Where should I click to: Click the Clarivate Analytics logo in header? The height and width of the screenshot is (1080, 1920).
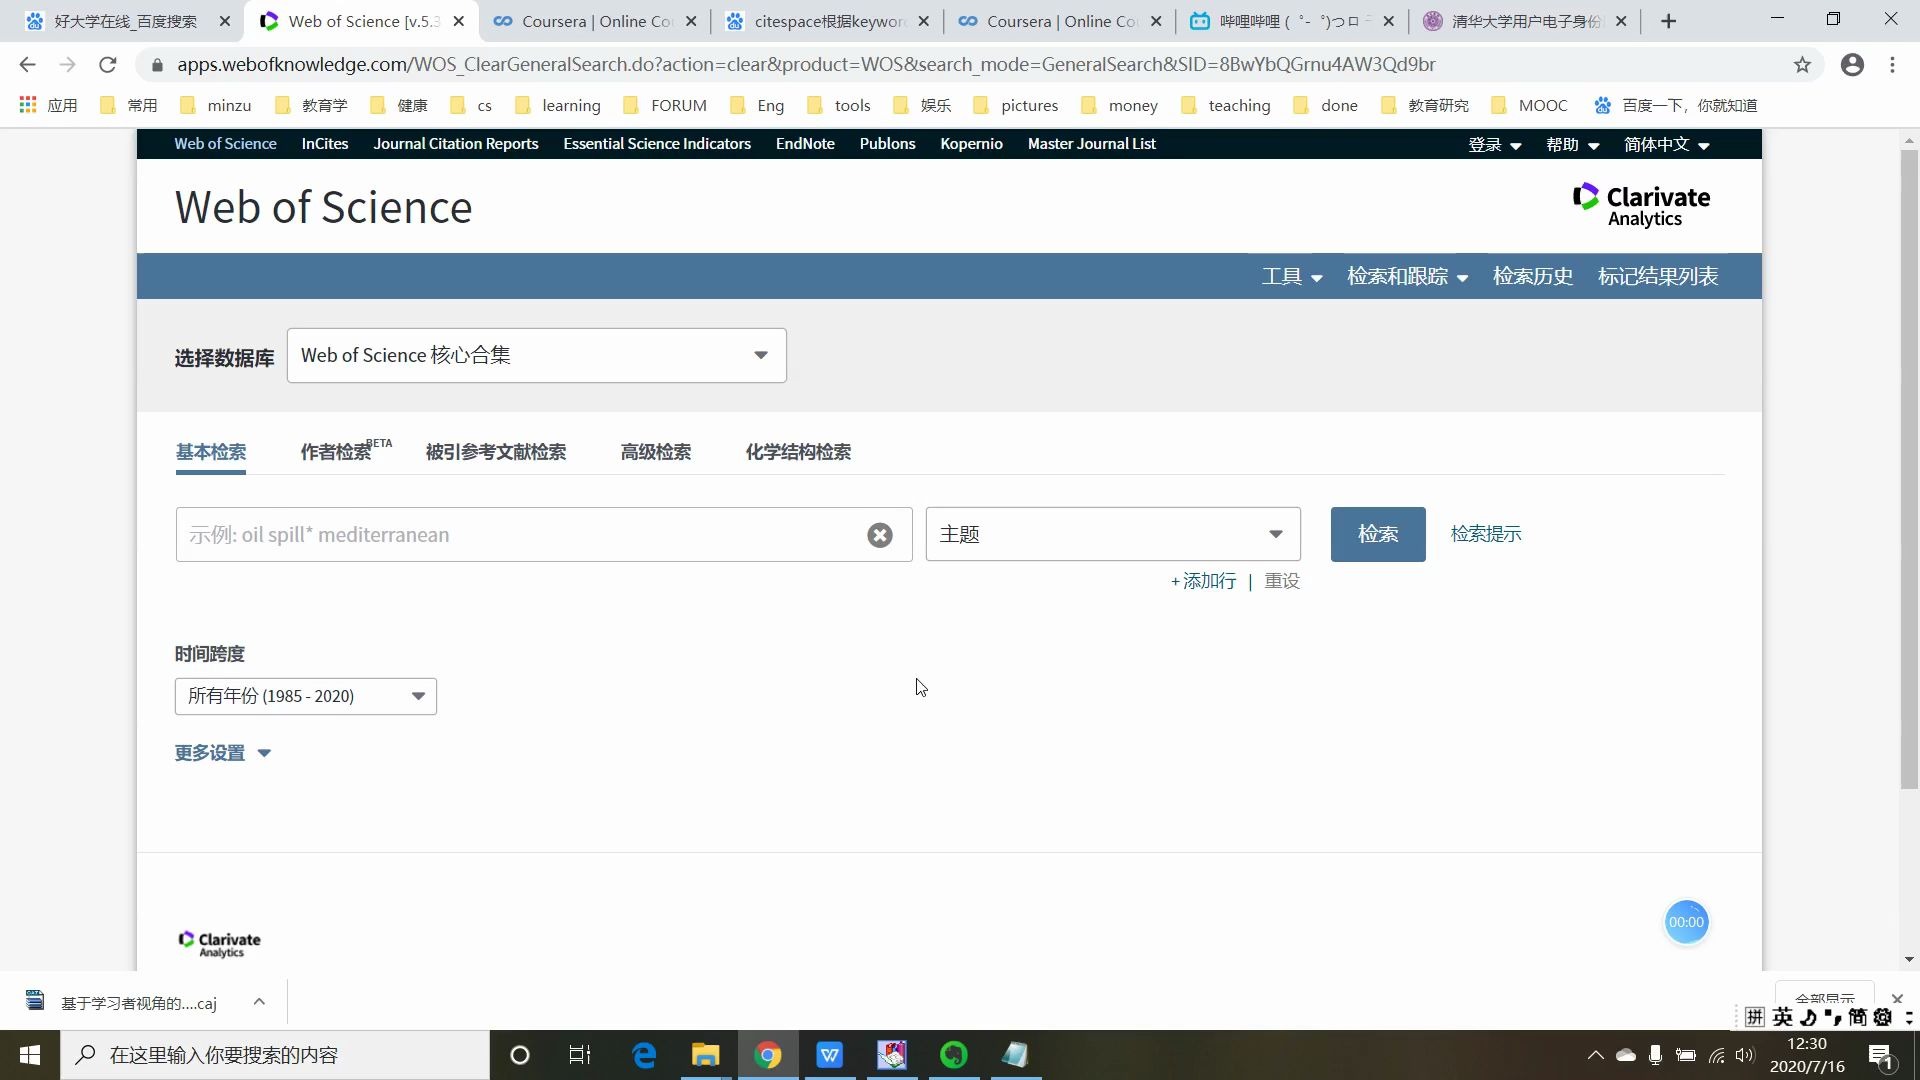coord(1641,205)
